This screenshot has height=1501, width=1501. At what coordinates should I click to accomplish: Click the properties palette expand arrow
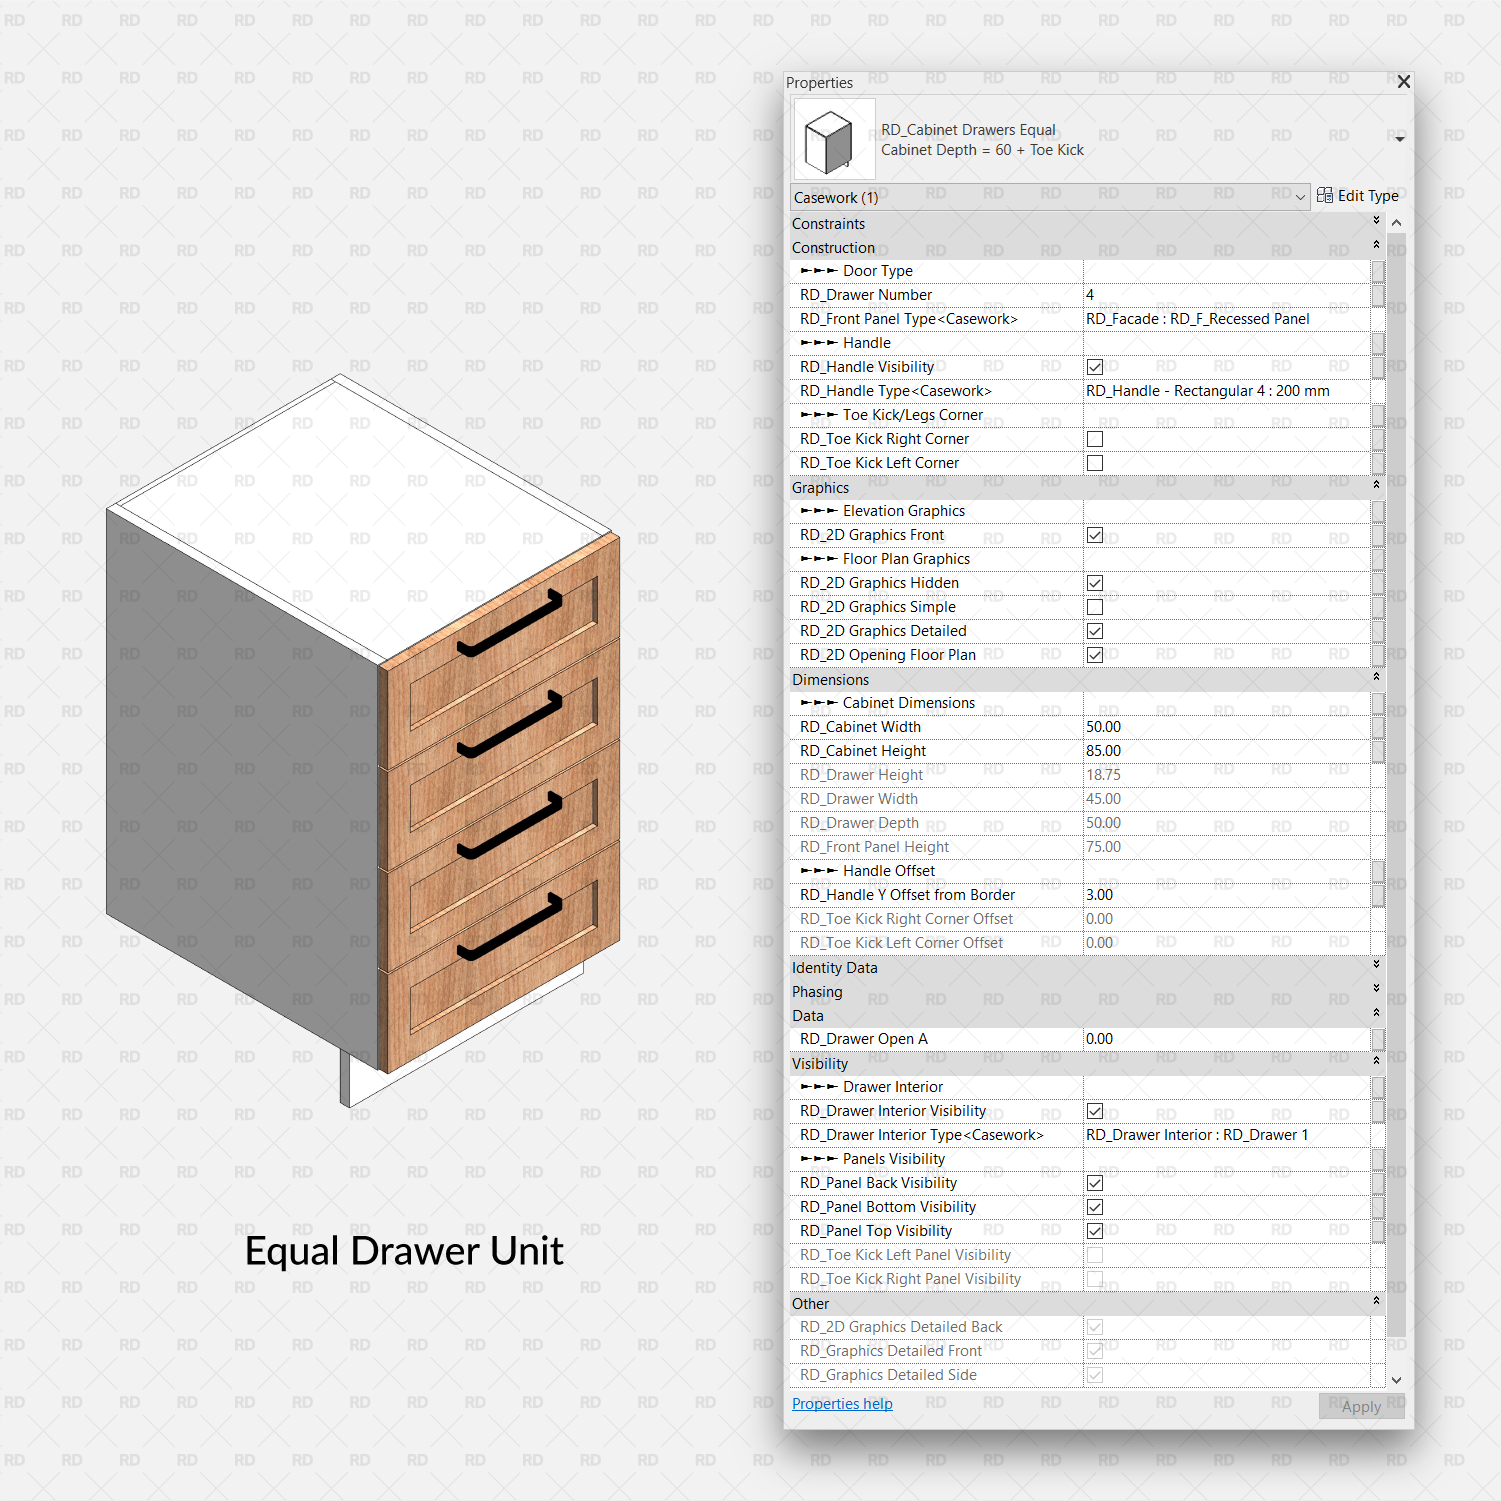click(1397, 138)
